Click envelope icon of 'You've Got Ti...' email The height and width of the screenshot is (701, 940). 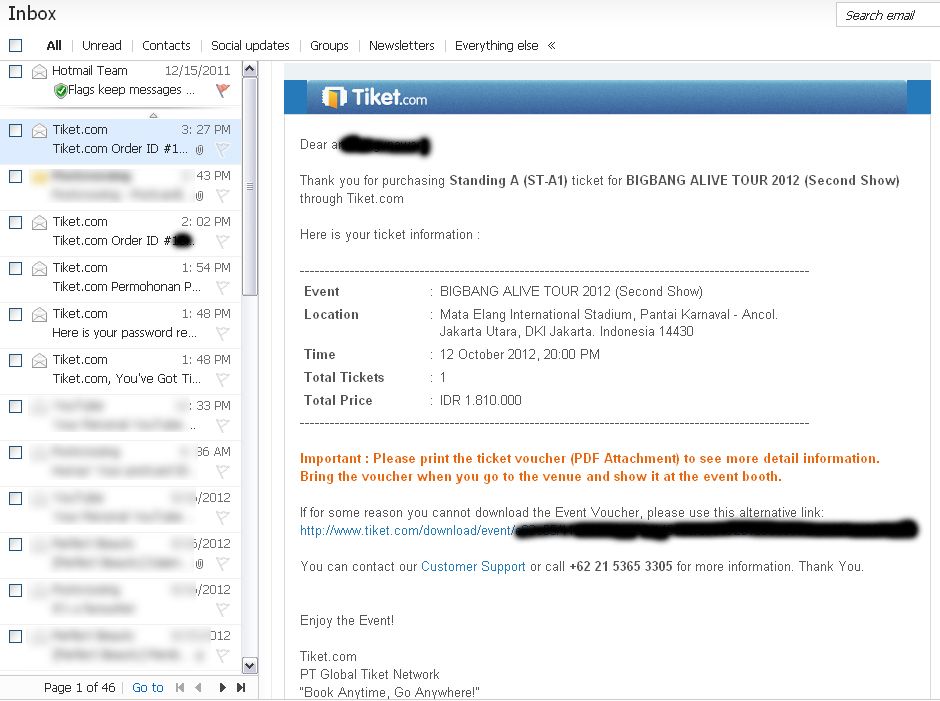pos(40,360)
